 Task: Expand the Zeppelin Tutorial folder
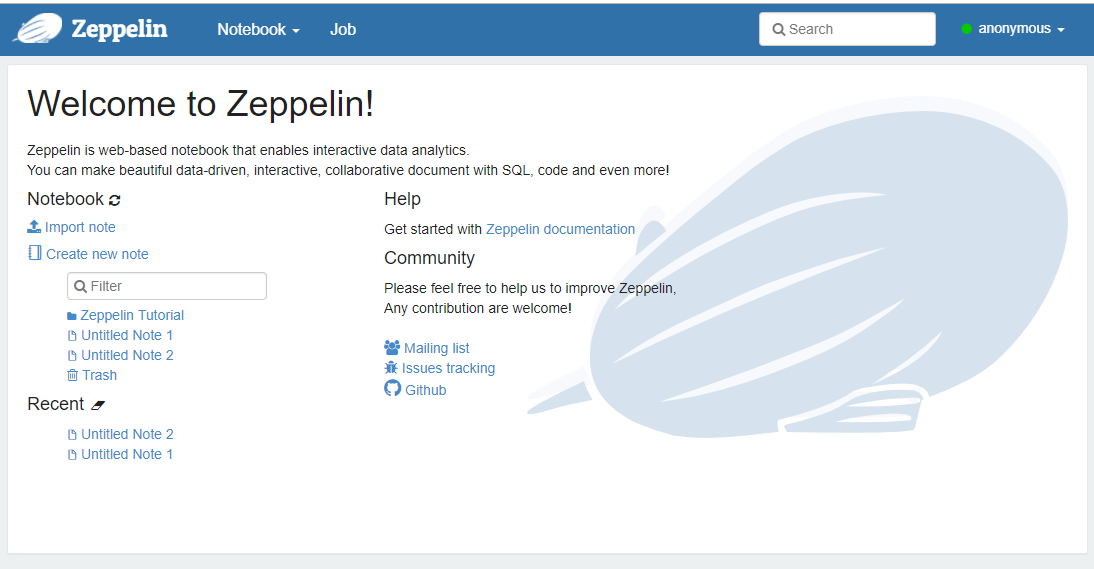click(x=132, y=315)
